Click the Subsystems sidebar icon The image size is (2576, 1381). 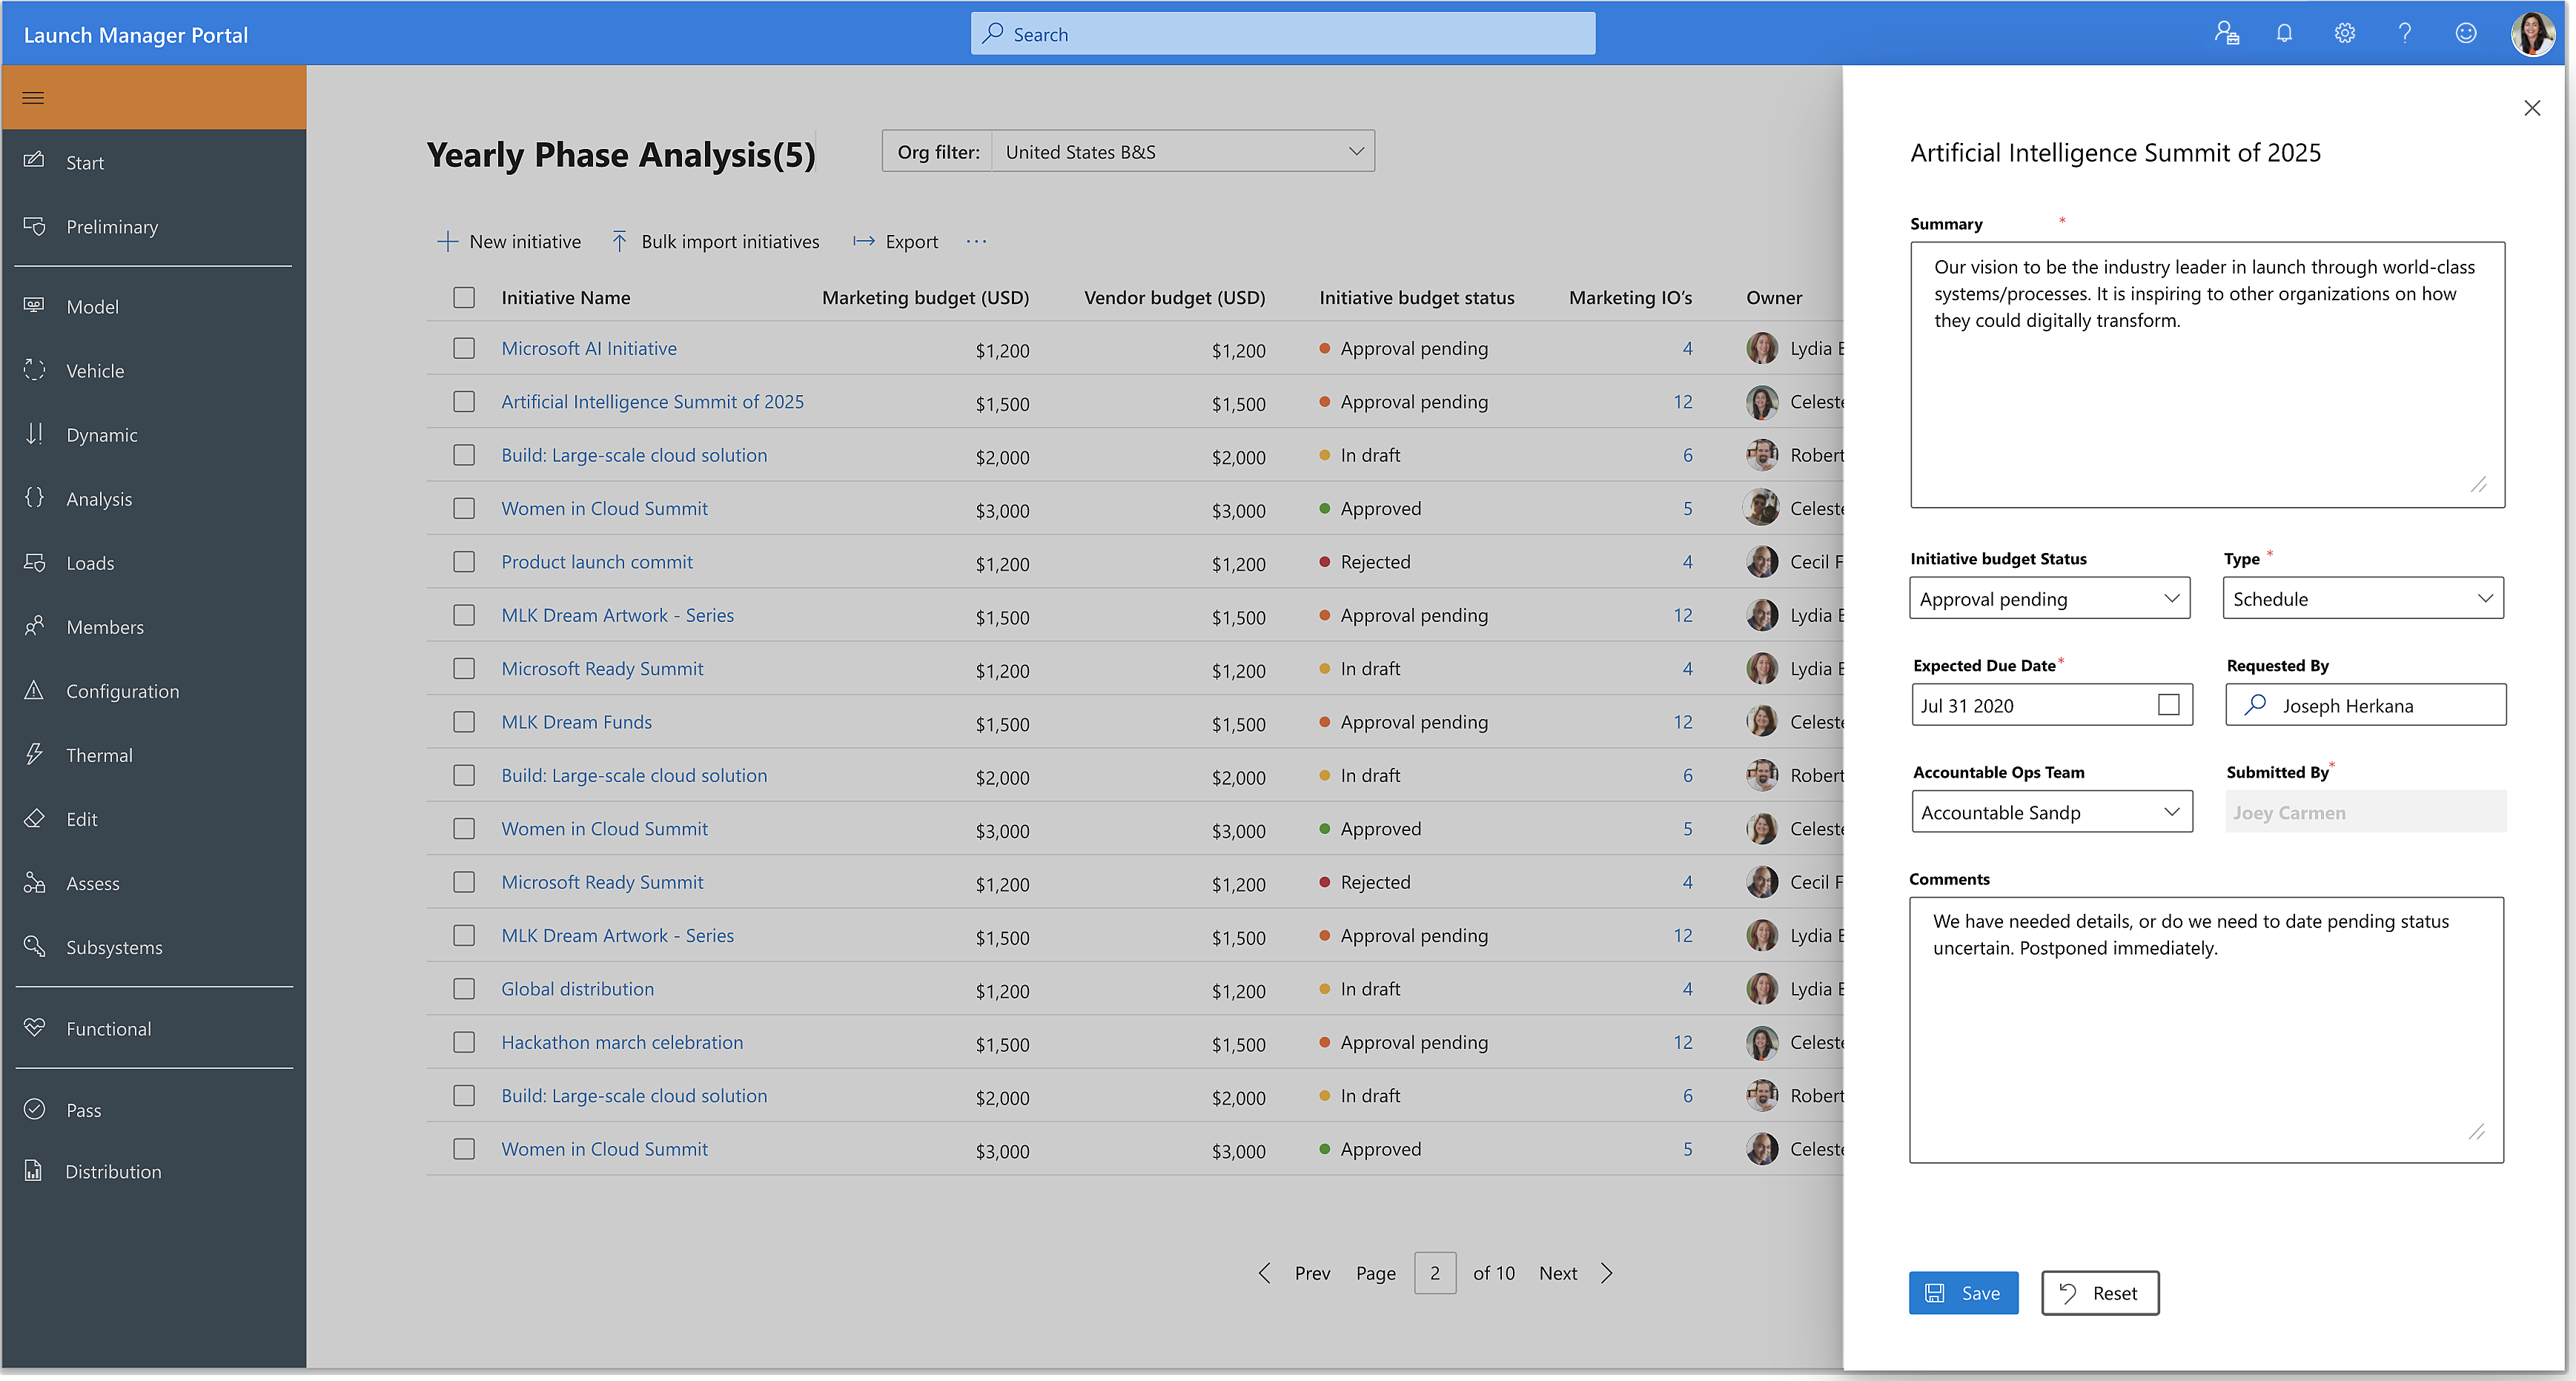pos(34,946)
